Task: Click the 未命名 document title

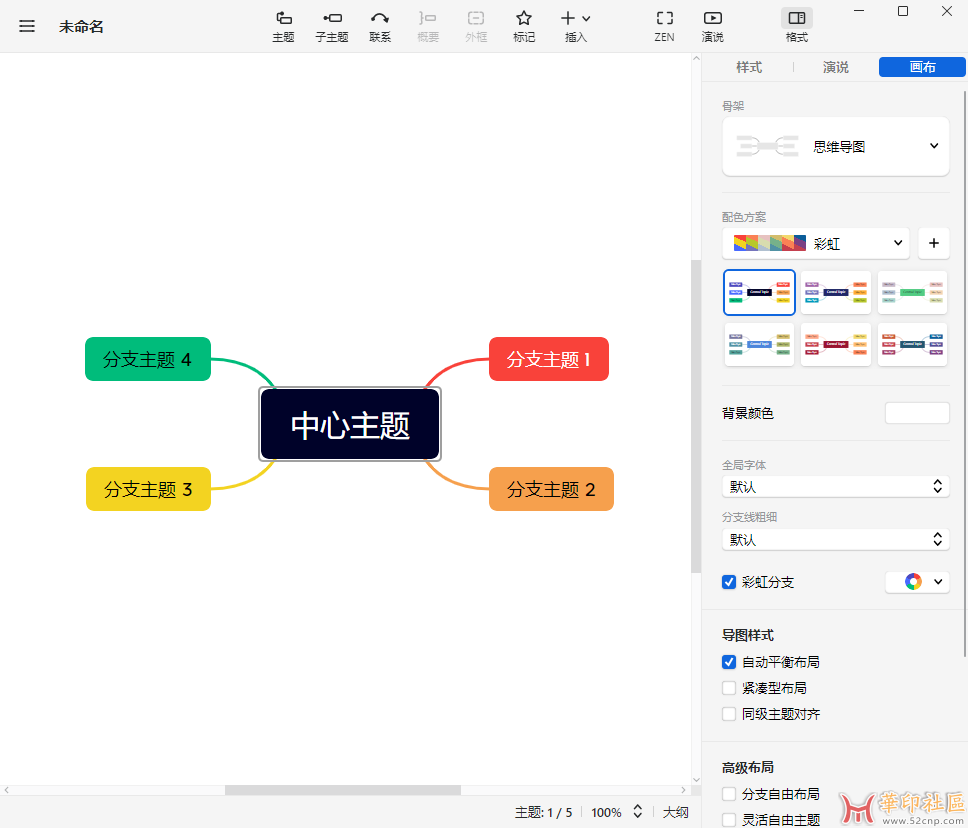Action: point(81,27)
